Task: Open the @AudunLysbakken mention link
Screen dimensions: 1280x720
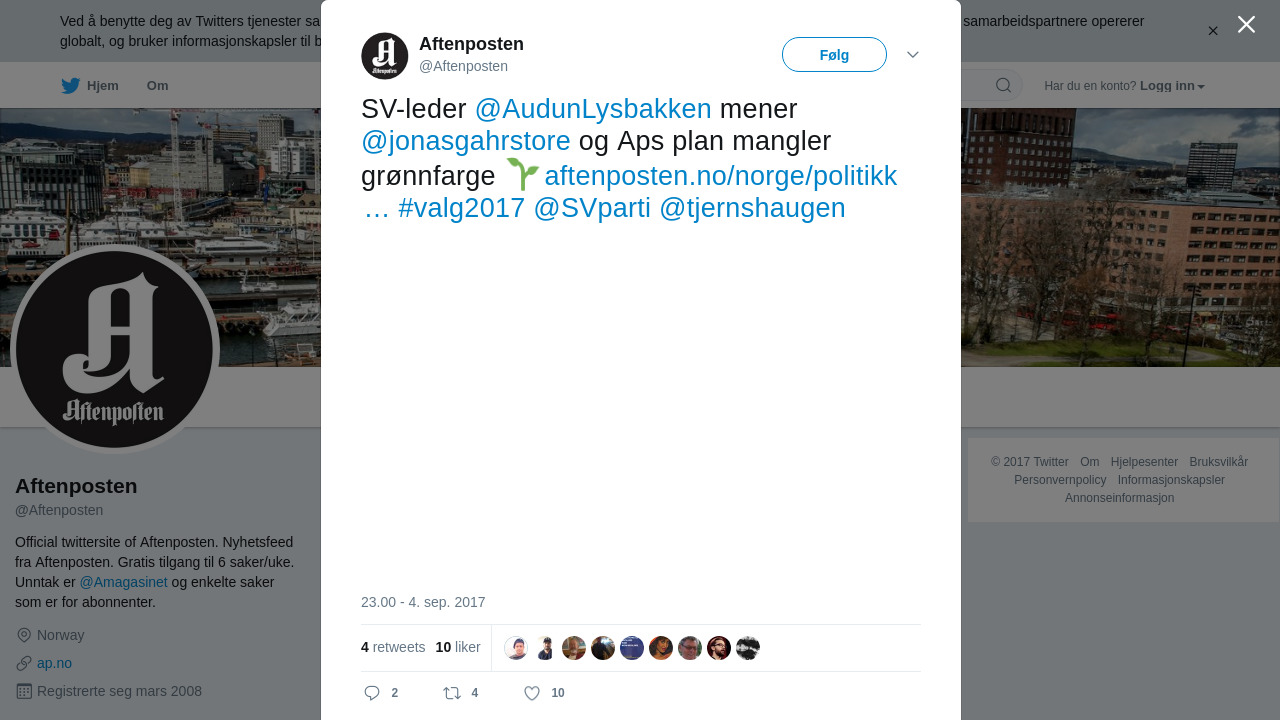Action: point(593,108)
